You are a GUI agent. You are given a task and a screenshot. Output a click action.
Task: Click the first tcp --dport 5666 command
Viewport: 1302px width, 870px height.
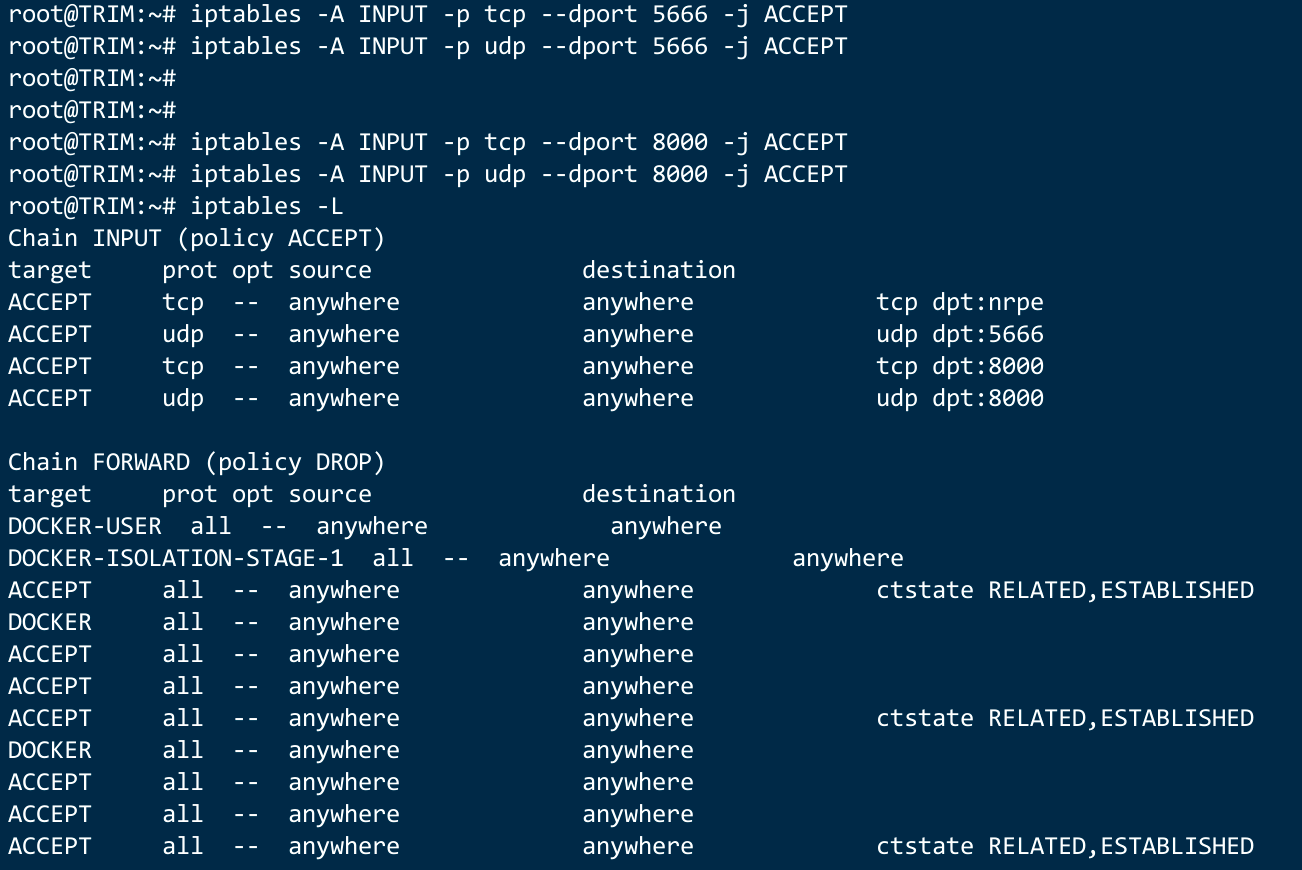428,15
